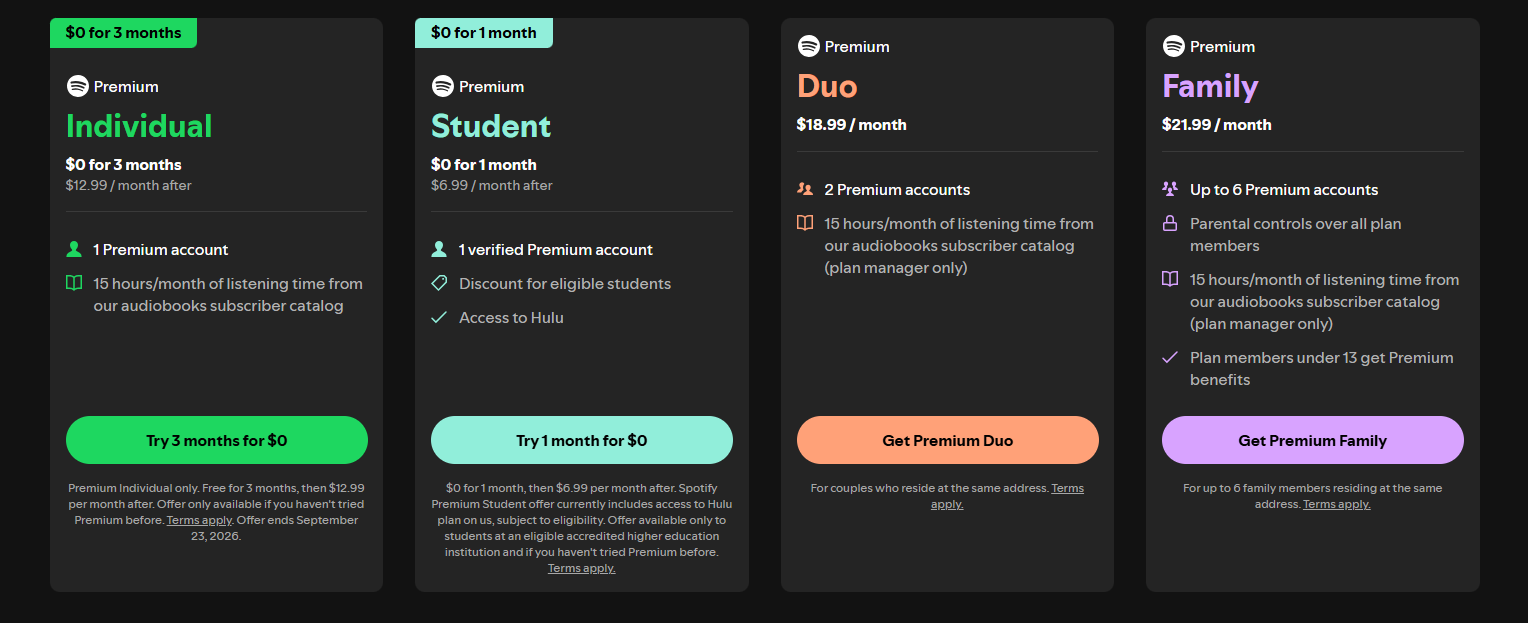The image size is (1528, 623).
Task: Click the lock icon for Parental controls
Action: pos(1170,224)
